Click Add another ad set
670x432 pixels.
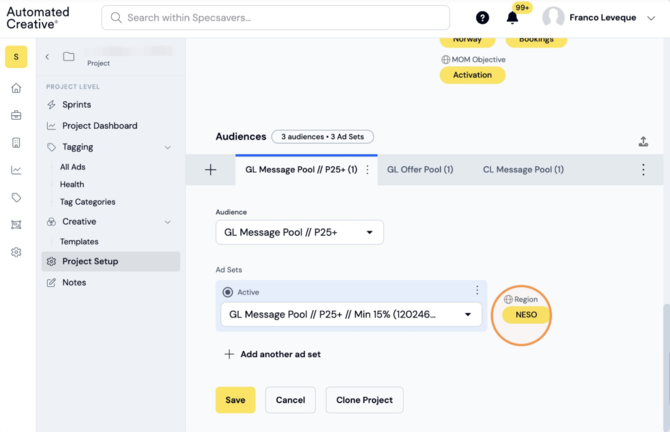point(273,354)
